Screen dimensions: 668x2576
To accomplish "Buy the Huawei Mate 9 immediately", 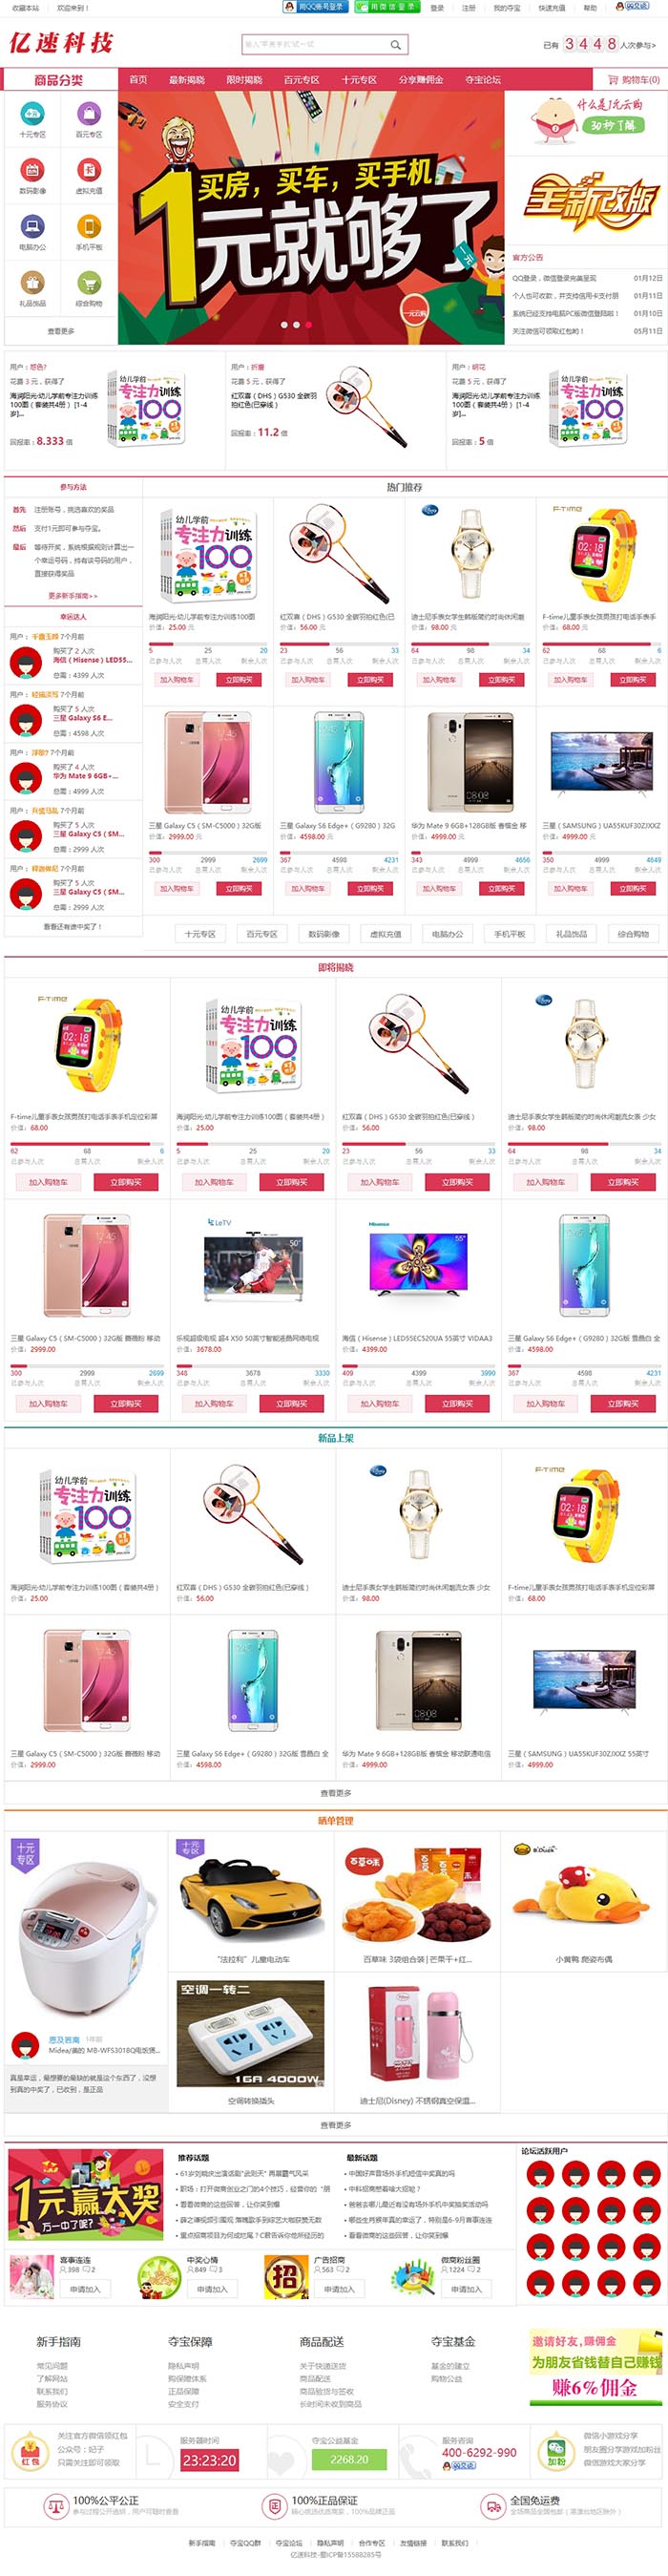I will tap(501, 888).
